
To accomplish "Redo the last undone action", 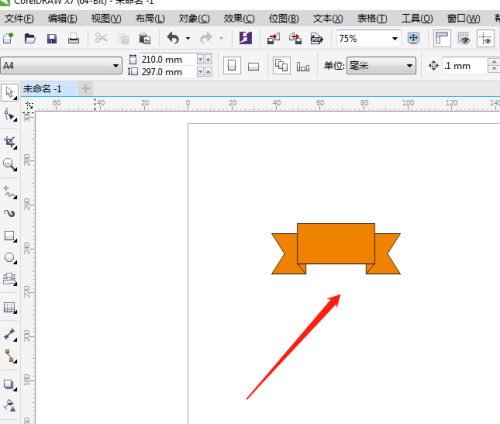I will 206,38.
